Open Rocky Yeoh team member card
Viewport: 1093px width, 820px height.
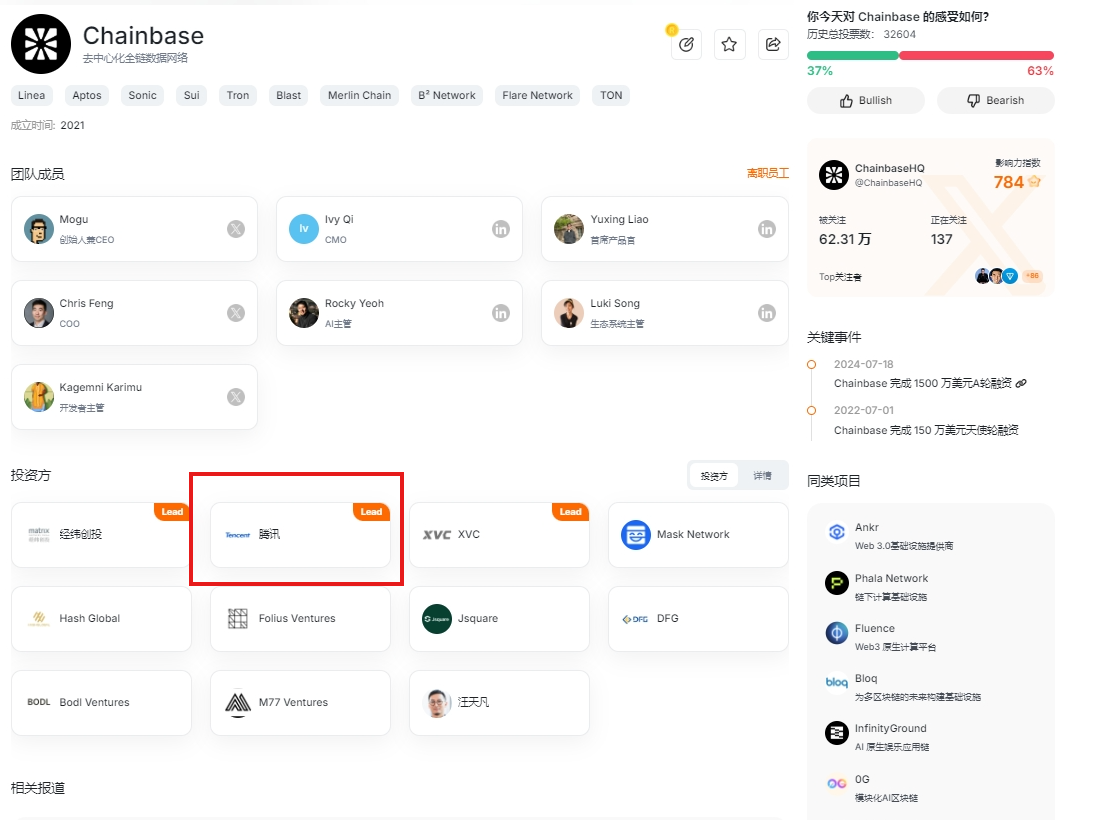pyautogui.click(x=399, y=313)
